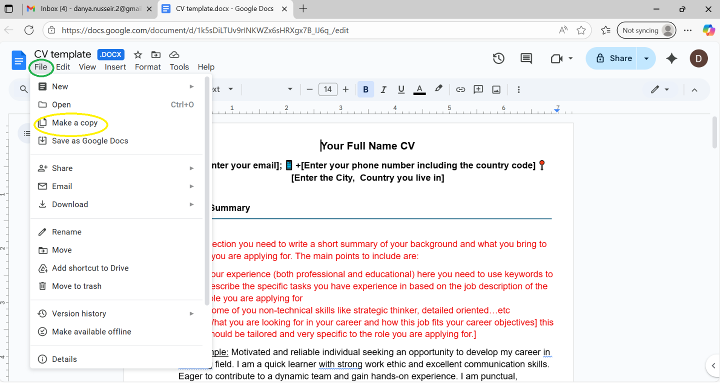Open the Tools menu
720x383 pixels.
pos(179,67)
